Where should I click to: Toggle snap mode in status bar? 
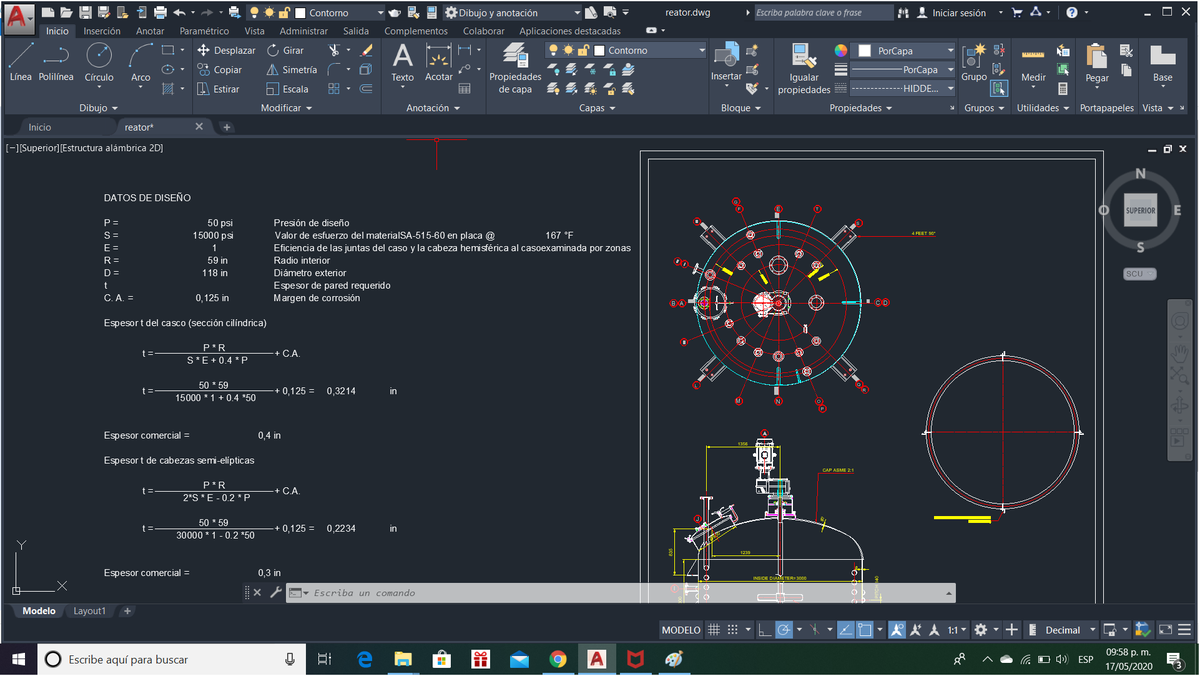click(x=733, y=630)
